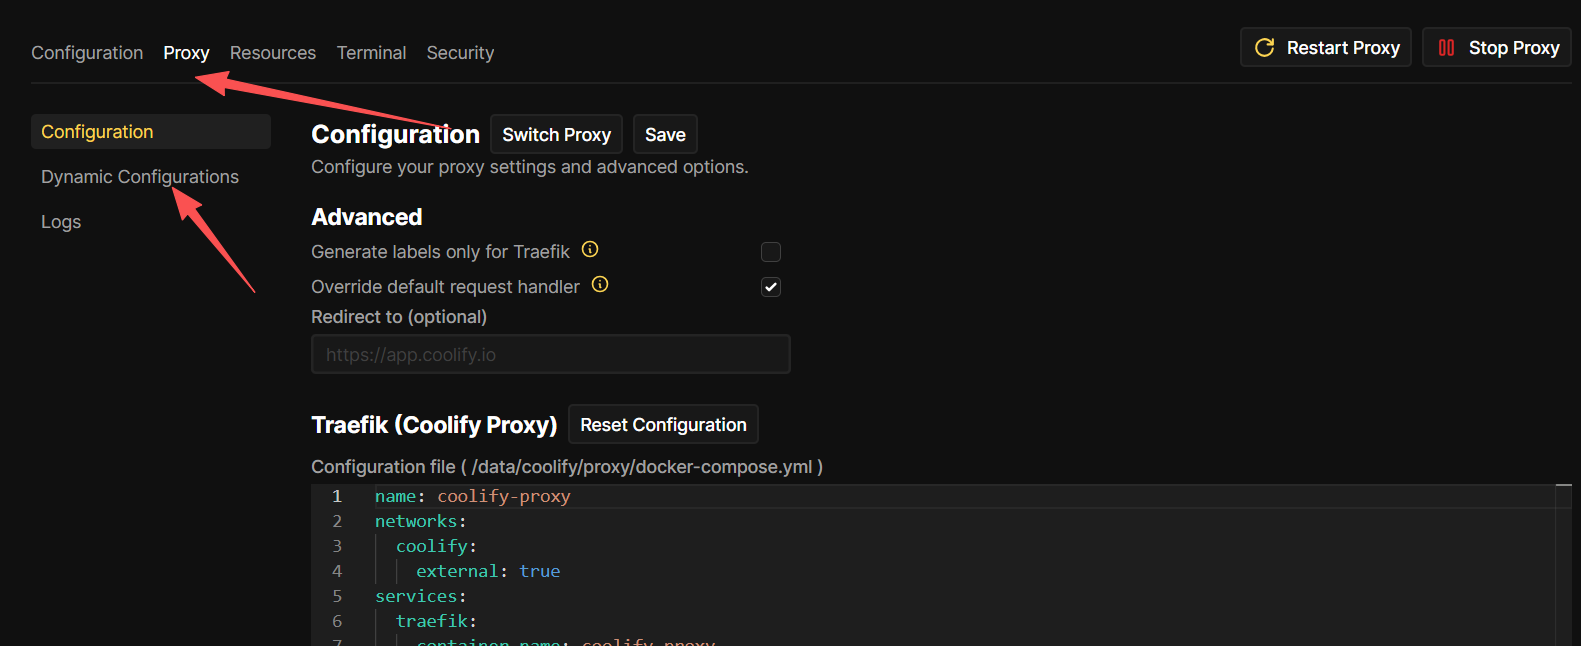Open Dynamic Configurations in sidebar
This screenshot has height=646, width=1581.
click(140, 177)
